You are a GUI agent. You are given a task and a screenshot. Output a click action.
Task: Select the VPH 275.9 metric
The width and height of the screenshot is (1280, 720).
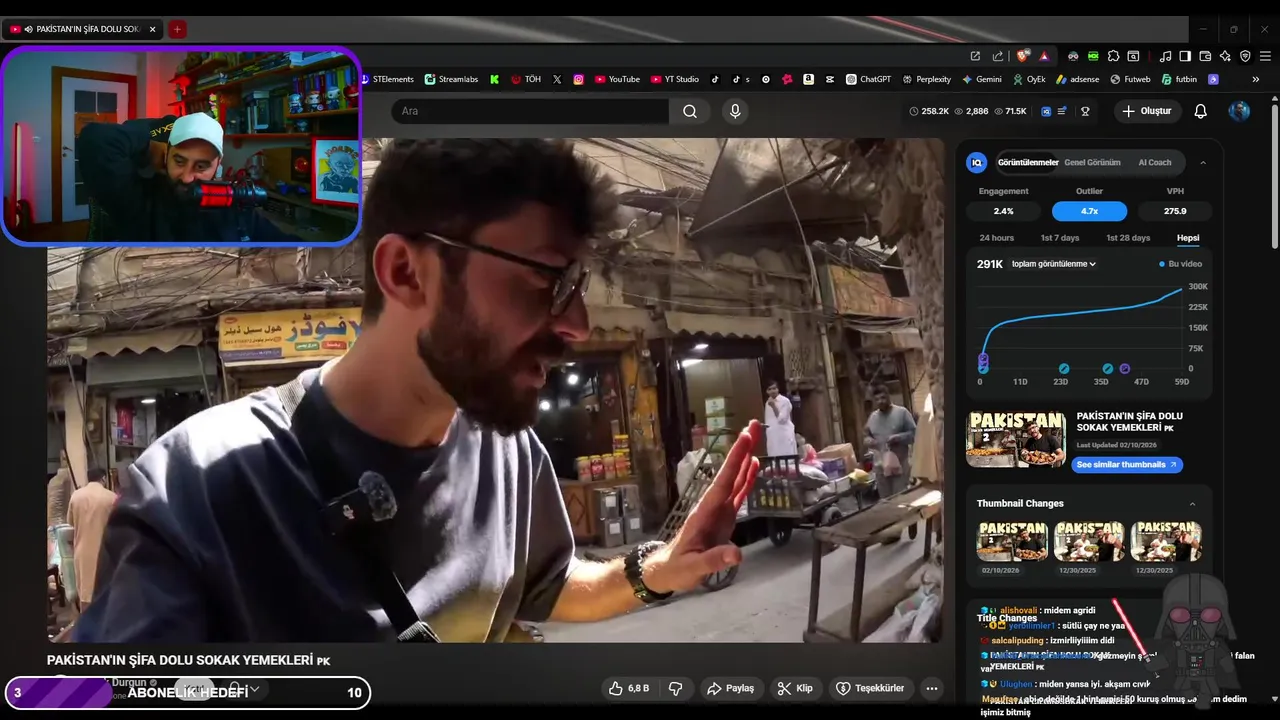1175,211
